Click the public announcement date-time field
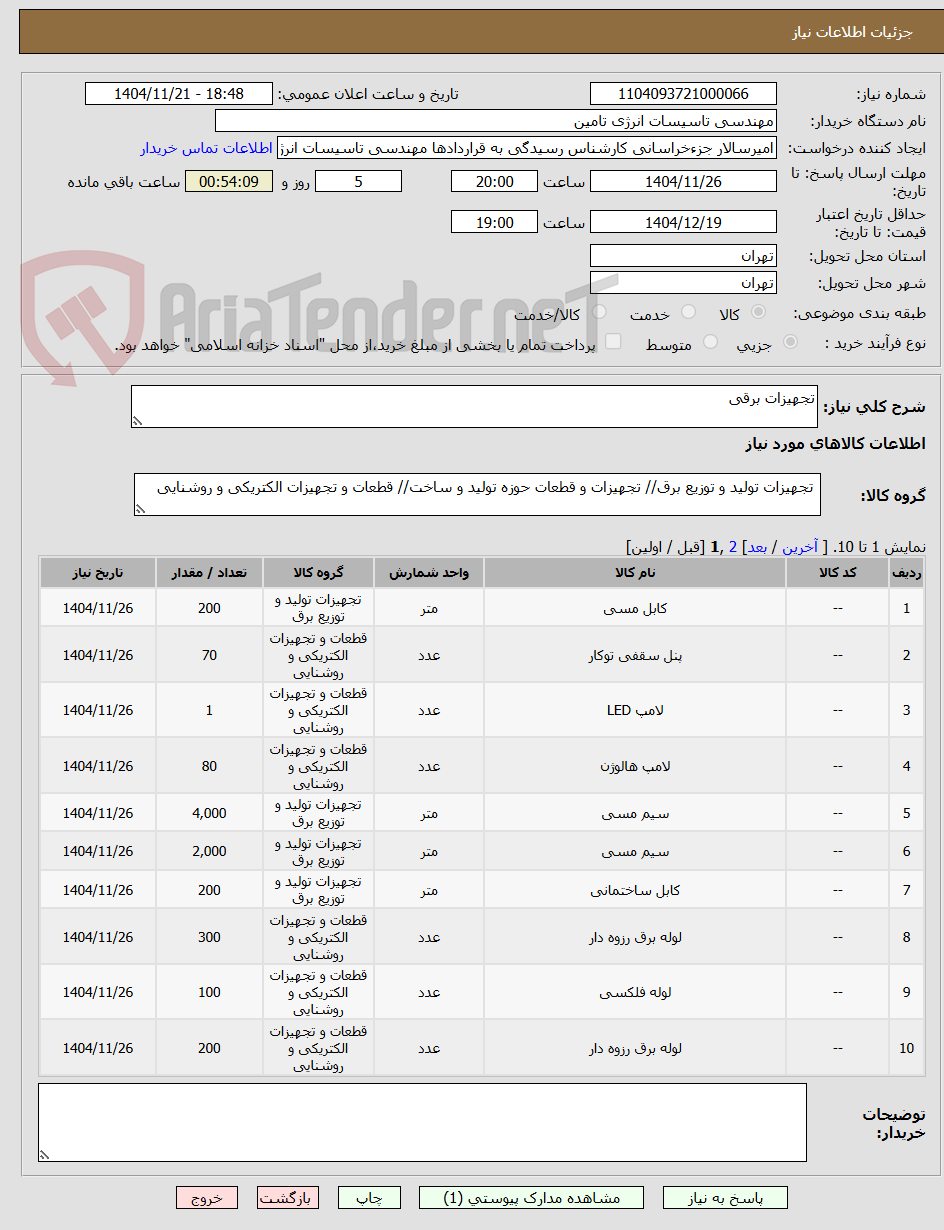Viewport: 944px width, 1230px height. click(x=179, y=94)
